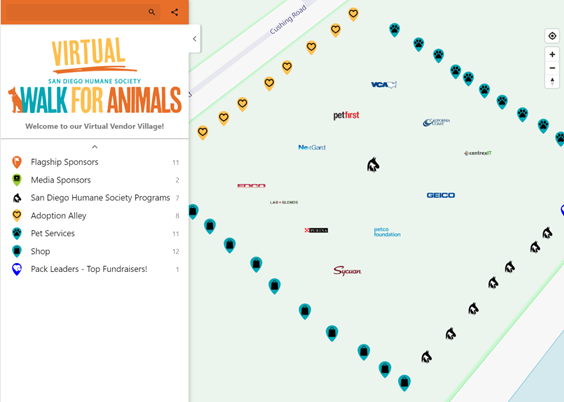Click the yellow heart marker nearest the Cushing Road label
Screen dimensions: 564x402
tap(311, 47)
